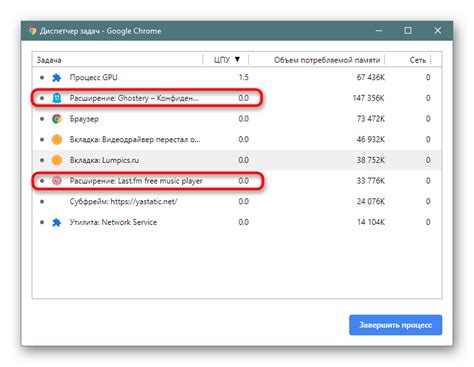Click memory value 33 776K
The image size is (474, 367).
(x=371, y=181)
